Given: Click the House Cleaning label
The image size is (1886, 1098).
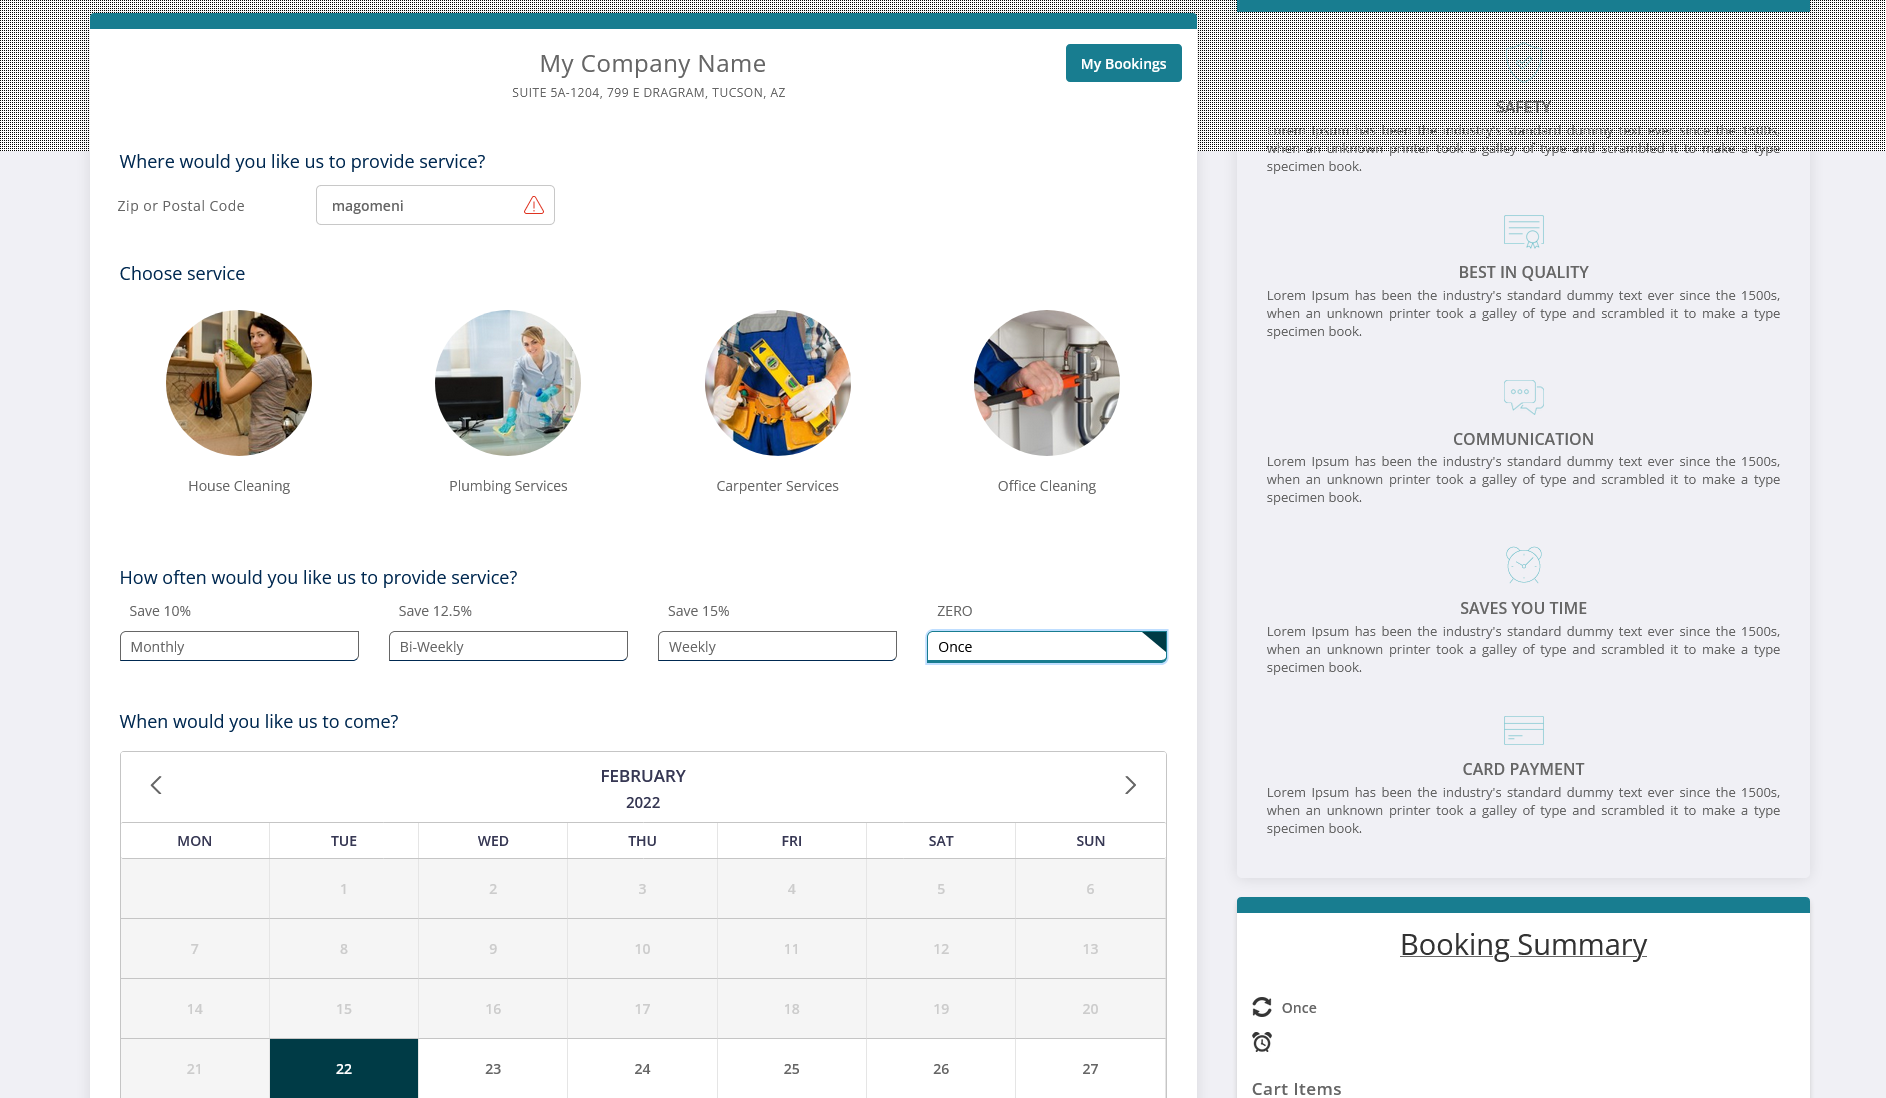Looking at the screenshot, I should [239, 486].
